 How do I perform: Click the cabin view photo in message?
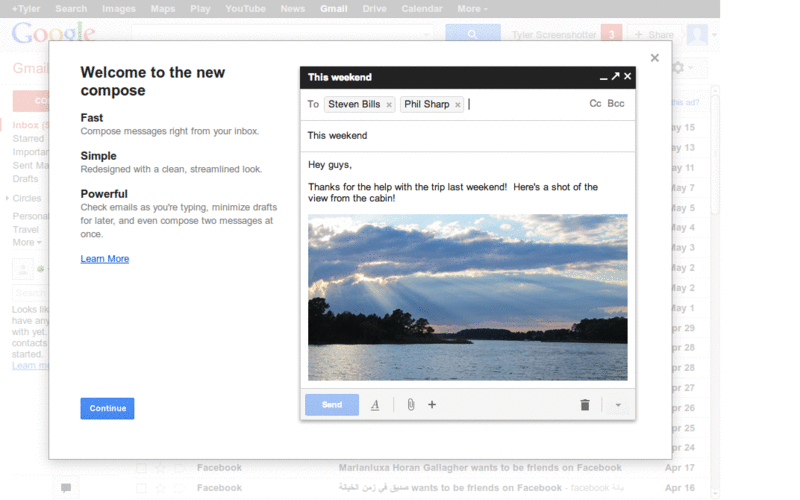[x=467, y=297]
